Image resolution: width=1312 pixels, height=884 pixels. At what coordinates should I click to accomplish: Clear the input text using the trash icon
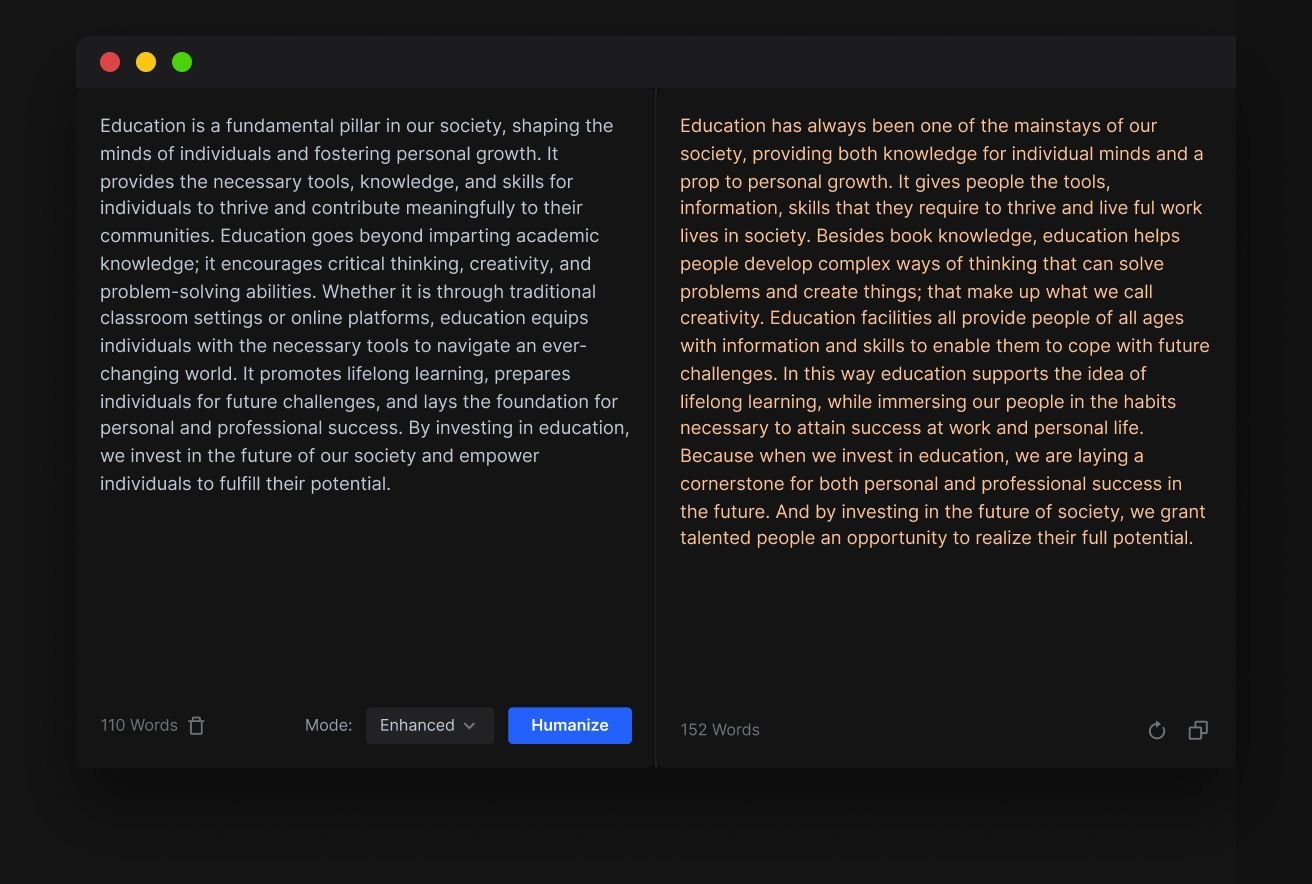pyautogui.click(x=196, y=725)
